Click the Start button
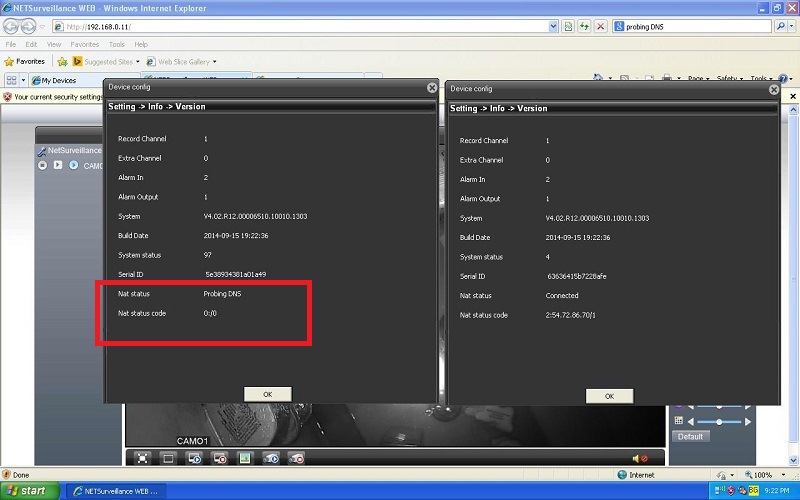800x500 pixels. [x=30, y=491]
